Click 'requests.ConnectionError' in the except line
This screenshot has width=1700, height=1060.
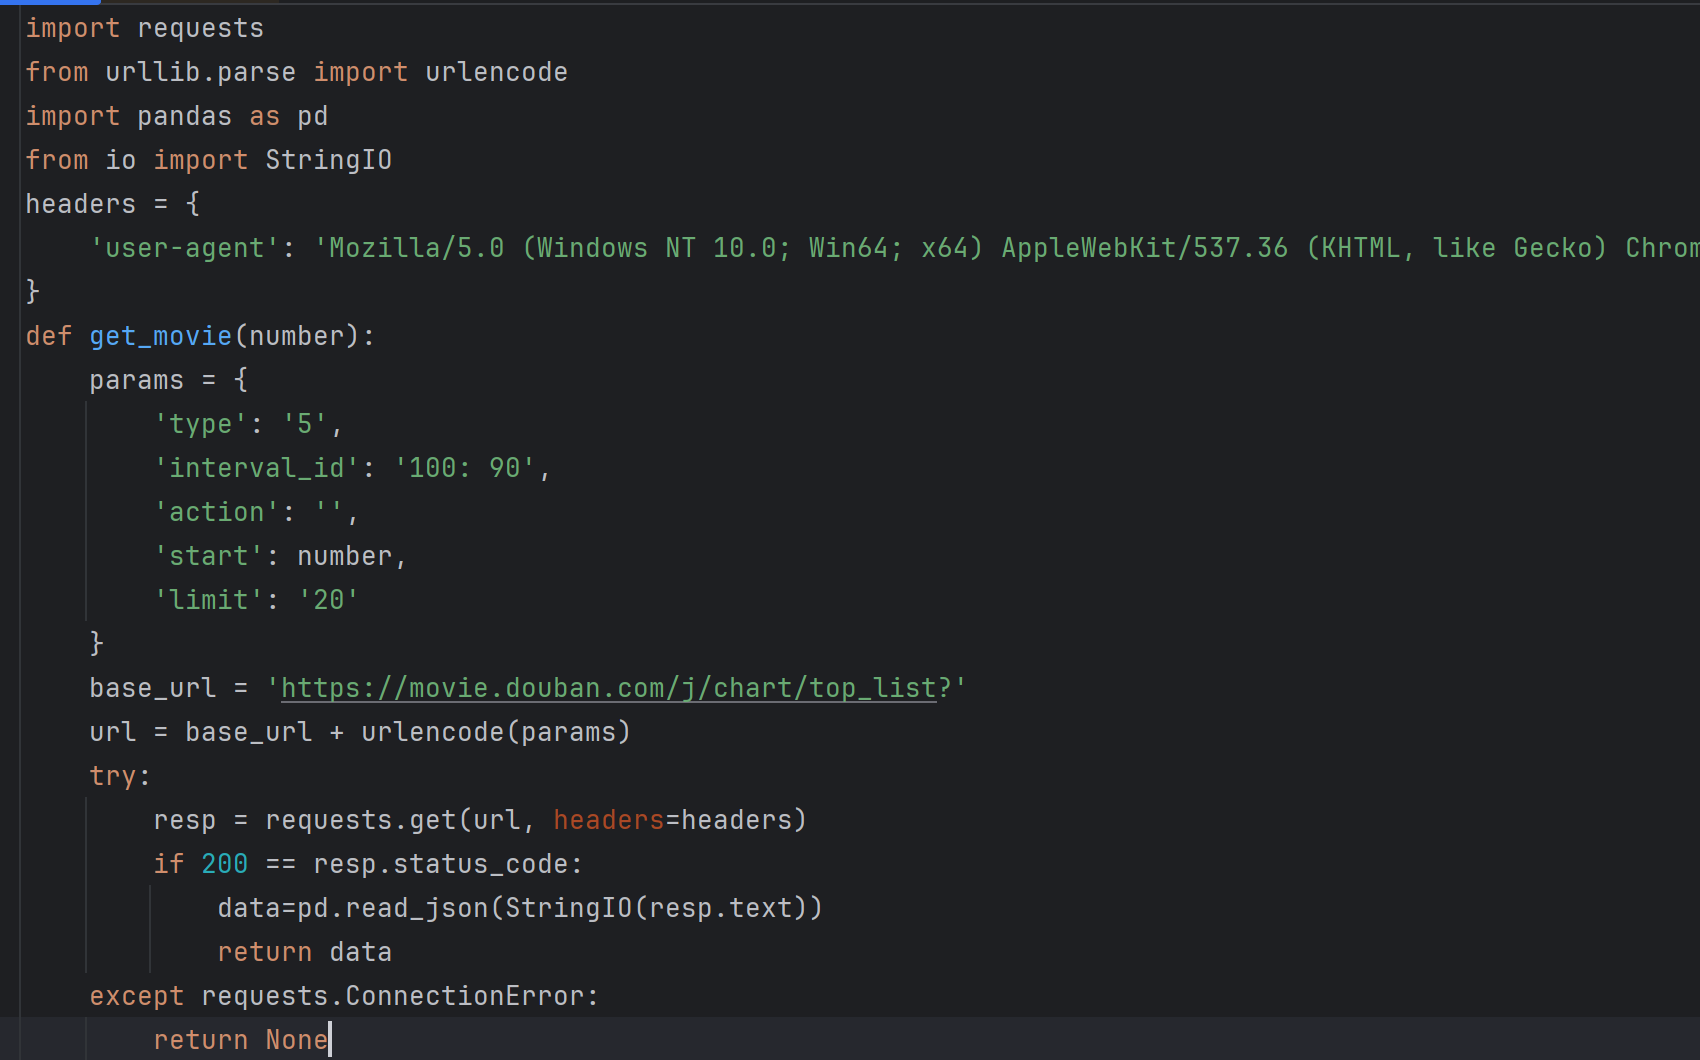393,996
